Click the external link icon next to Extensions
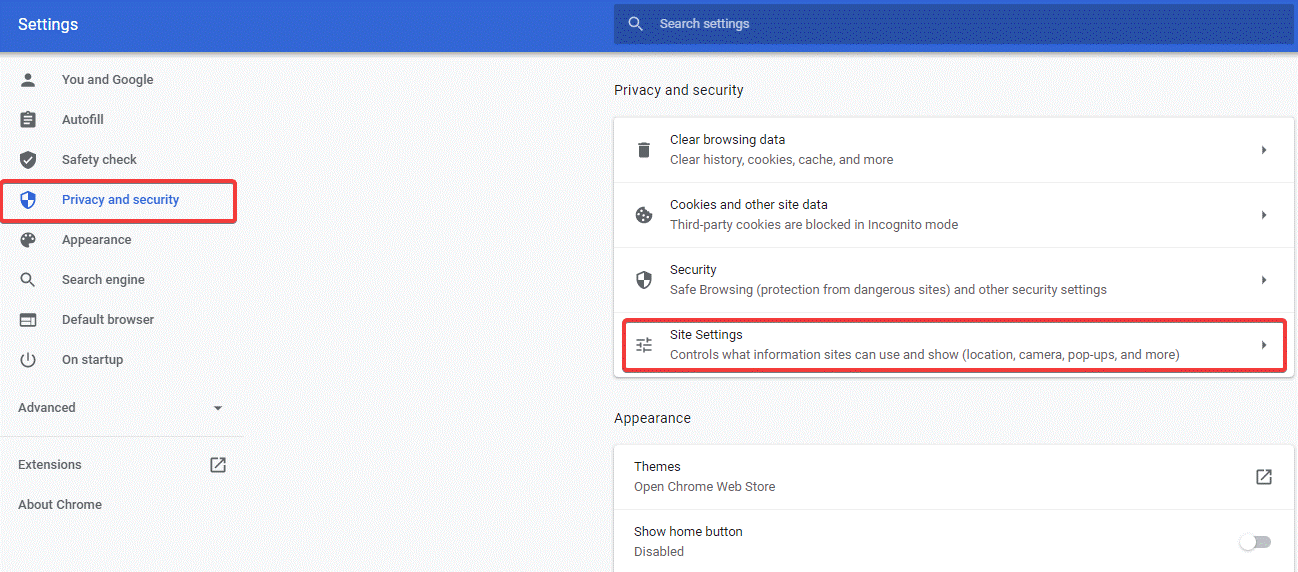Image resolution: width=1298 pixels, height=572 pixels. pos(218,465)
